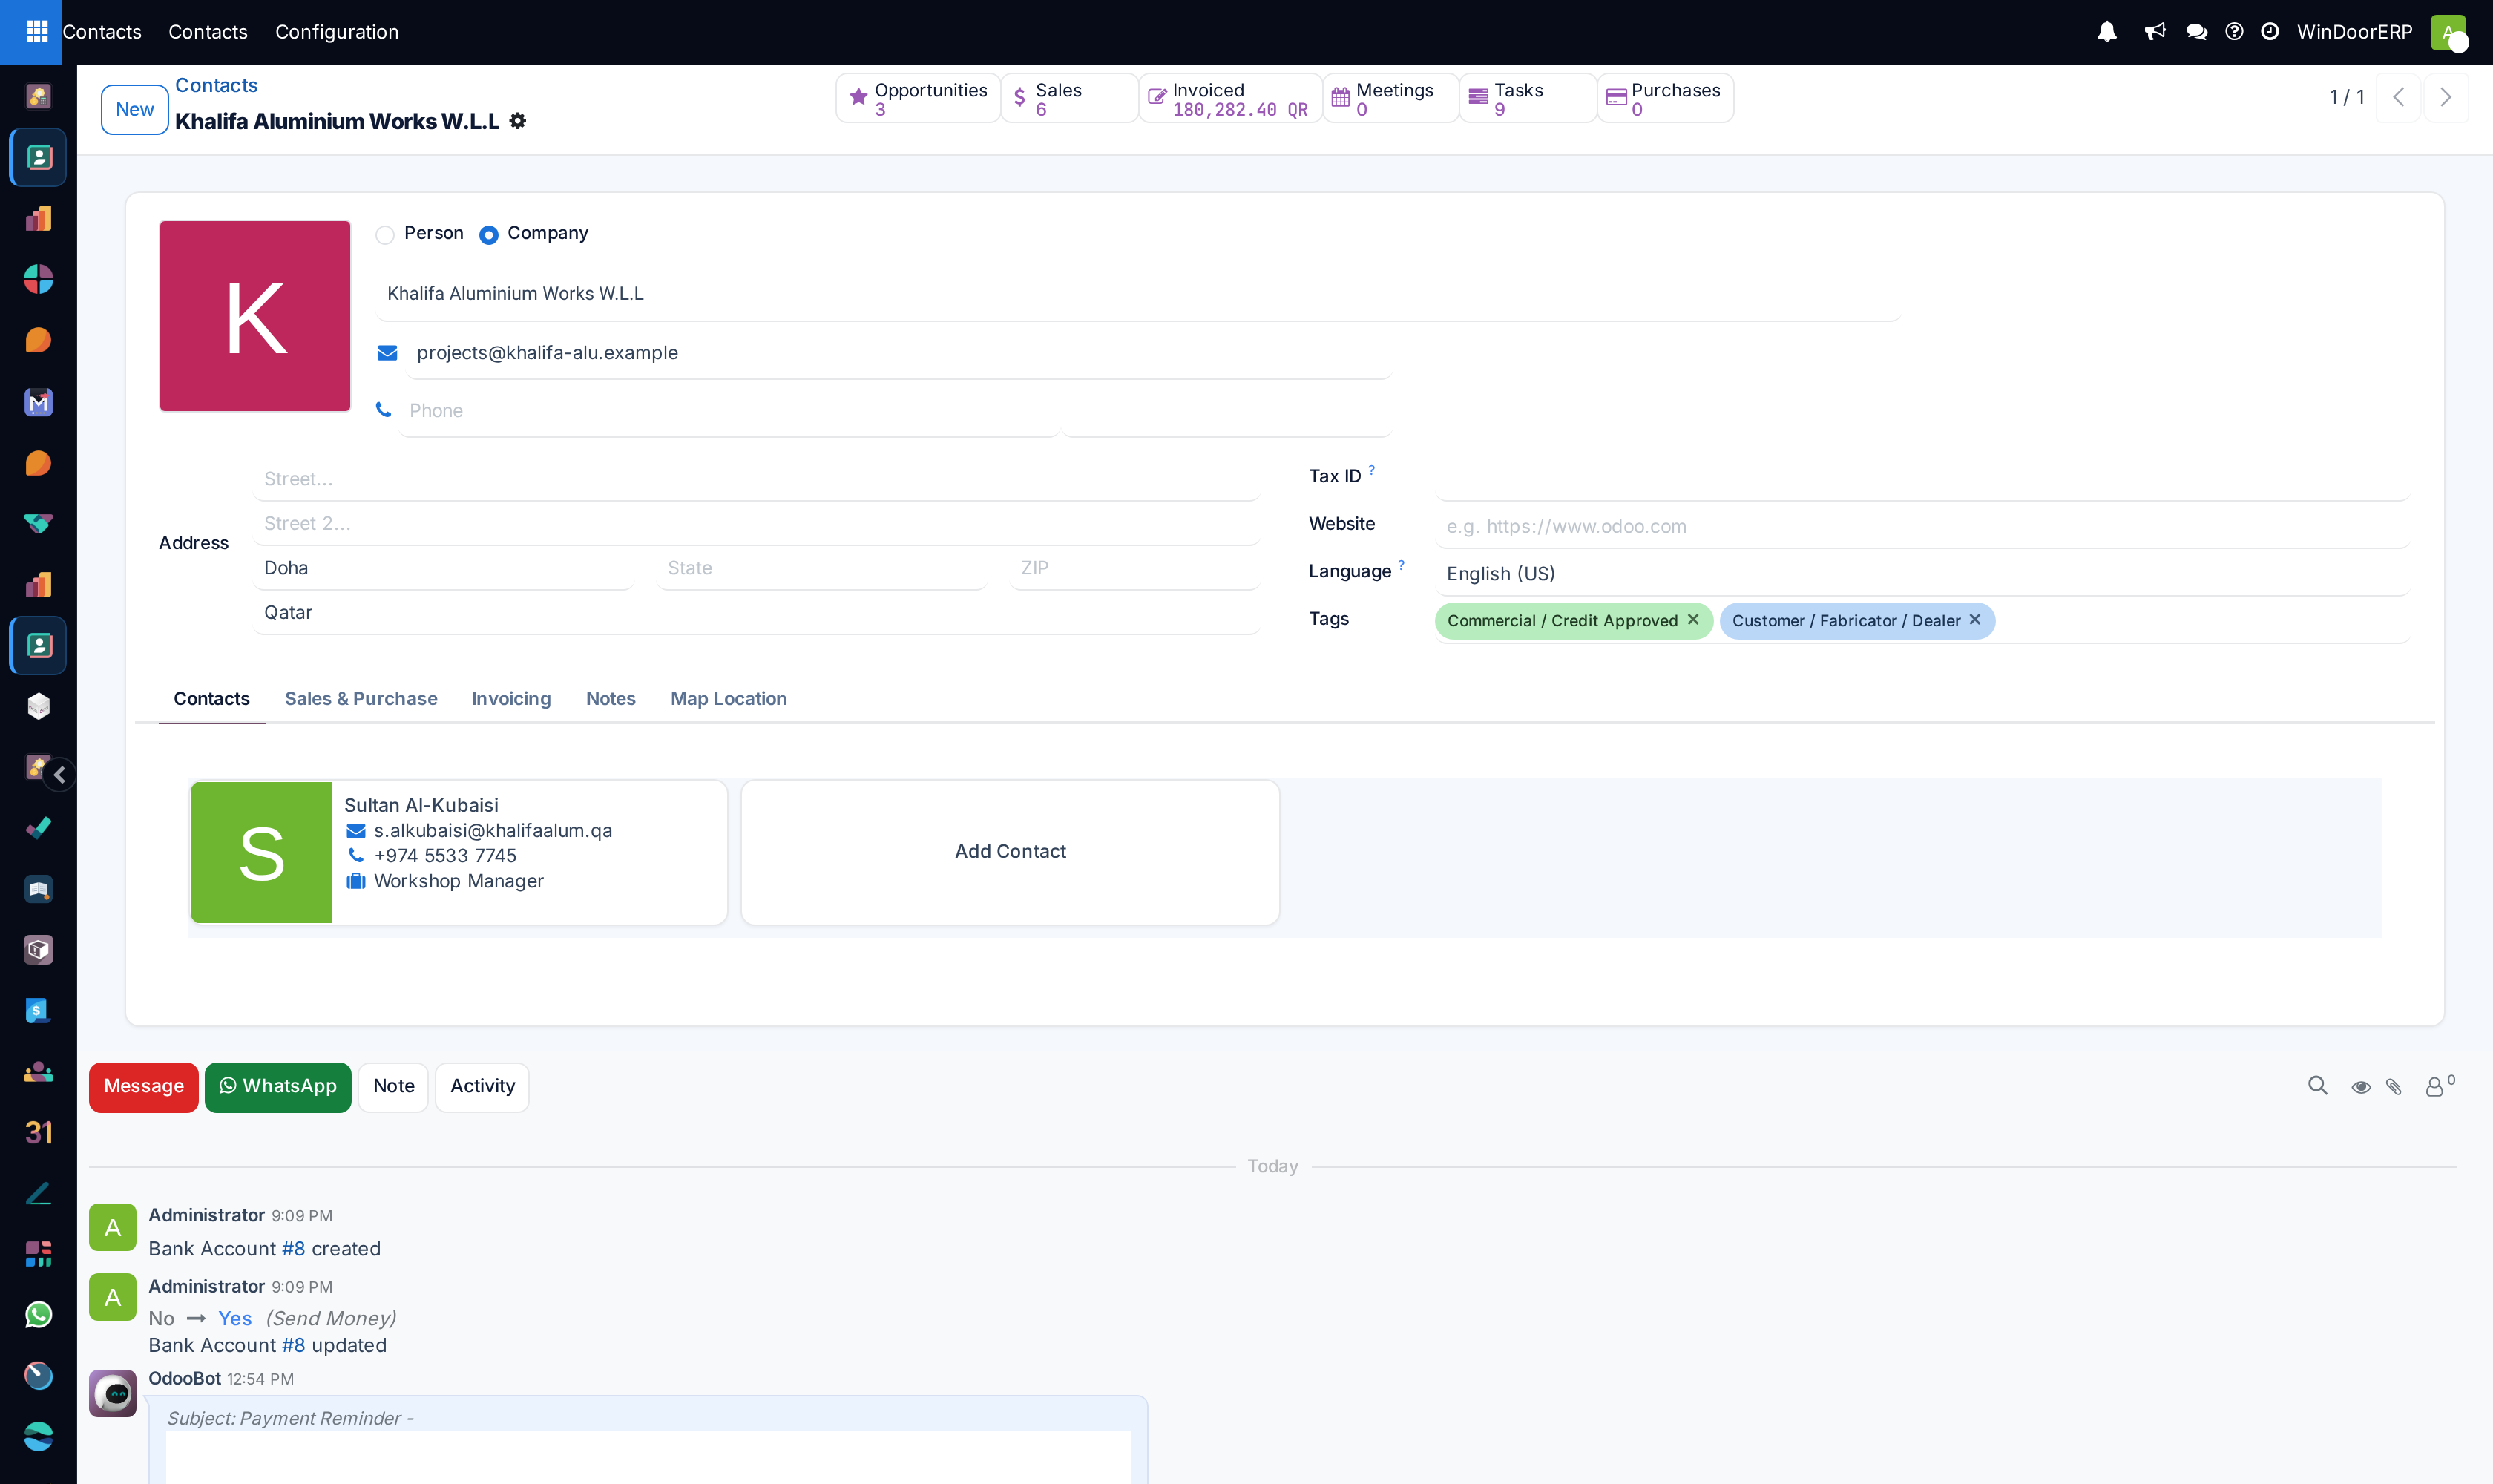Click the red Message button
Screen dimensions: 2493x1484
pos(144,1086)
